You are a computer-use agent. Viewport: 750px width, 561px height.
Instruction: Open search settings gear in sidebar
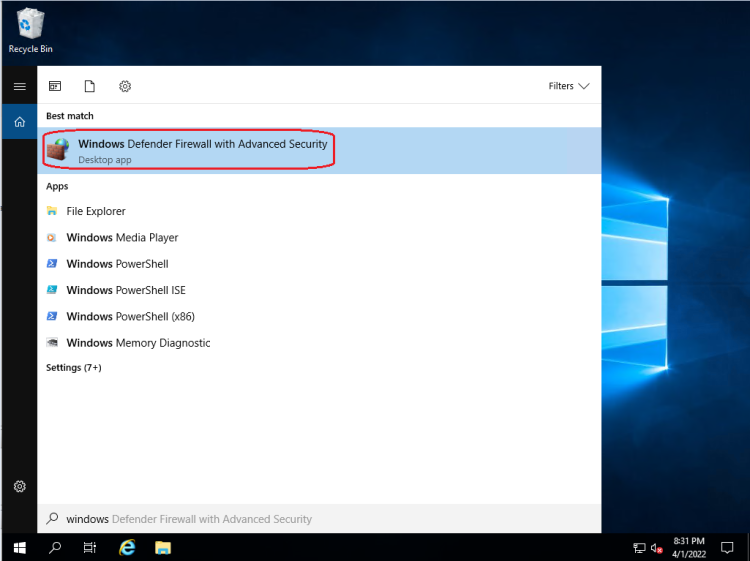pyautogui.click(x=20, y=486)
